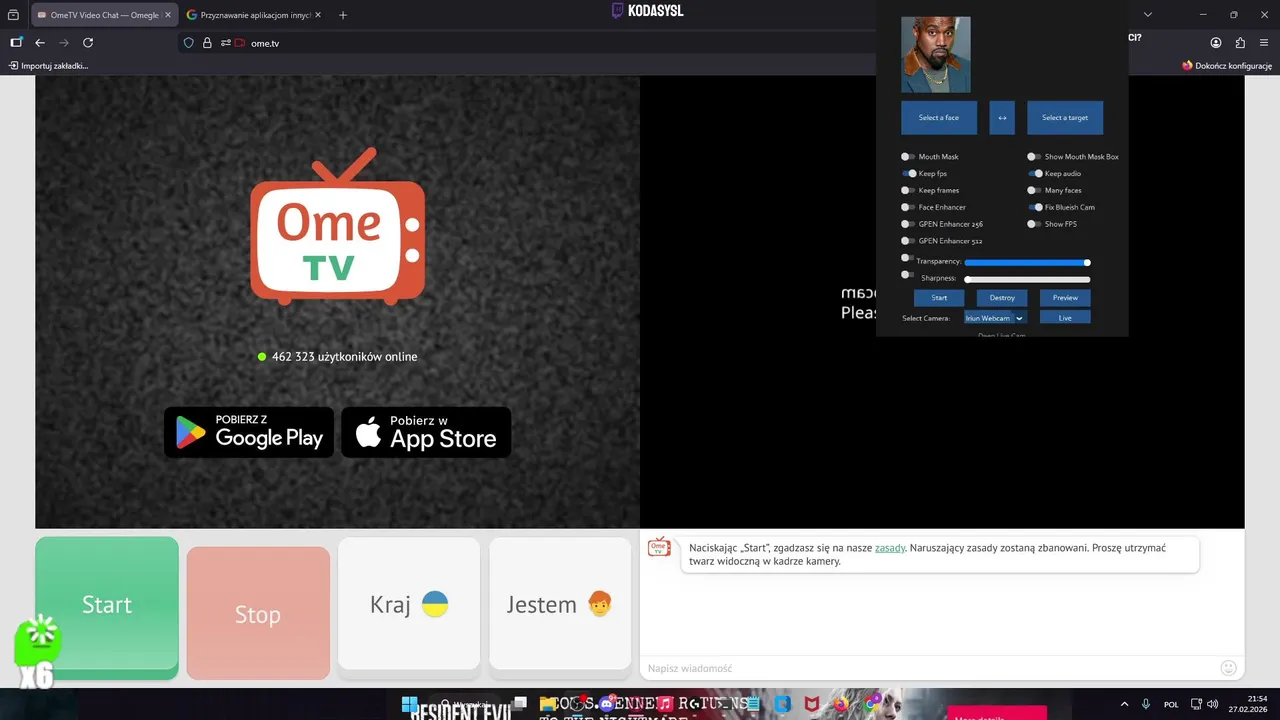Open Firefox taskbar icon
Viewport: 1280px width, 720px height.
click(x=842, y=704)
